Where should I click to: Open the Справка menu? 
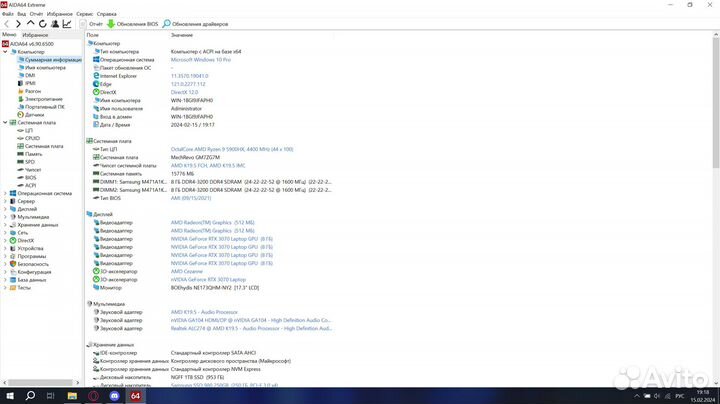pyautogui.click(x=107, y=14)
